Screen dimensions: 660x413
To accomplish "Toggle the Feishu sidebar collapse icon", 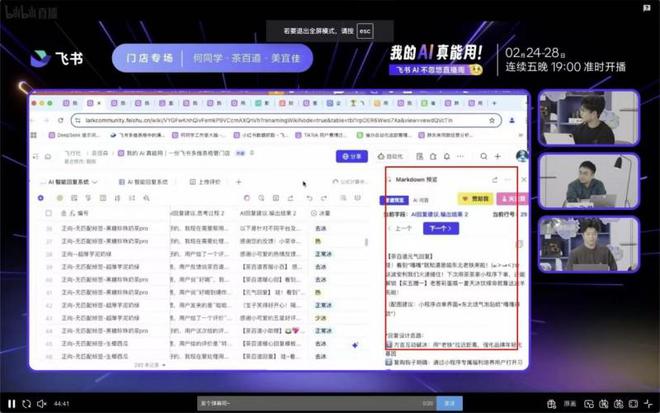I will 36,156.
